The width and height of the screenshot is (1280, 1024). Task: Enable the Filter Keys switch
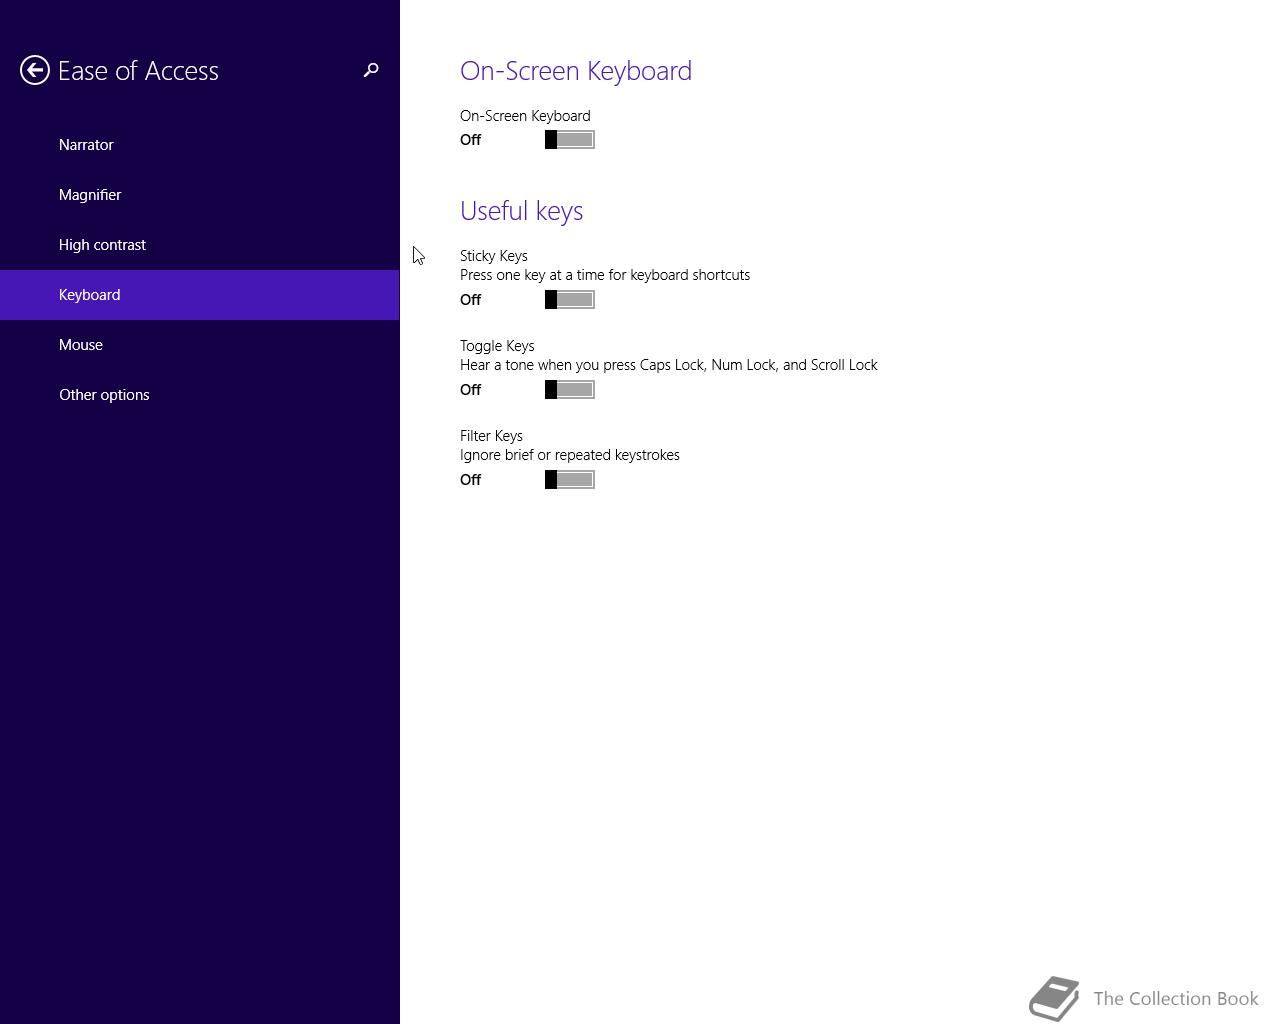(570, 480)
